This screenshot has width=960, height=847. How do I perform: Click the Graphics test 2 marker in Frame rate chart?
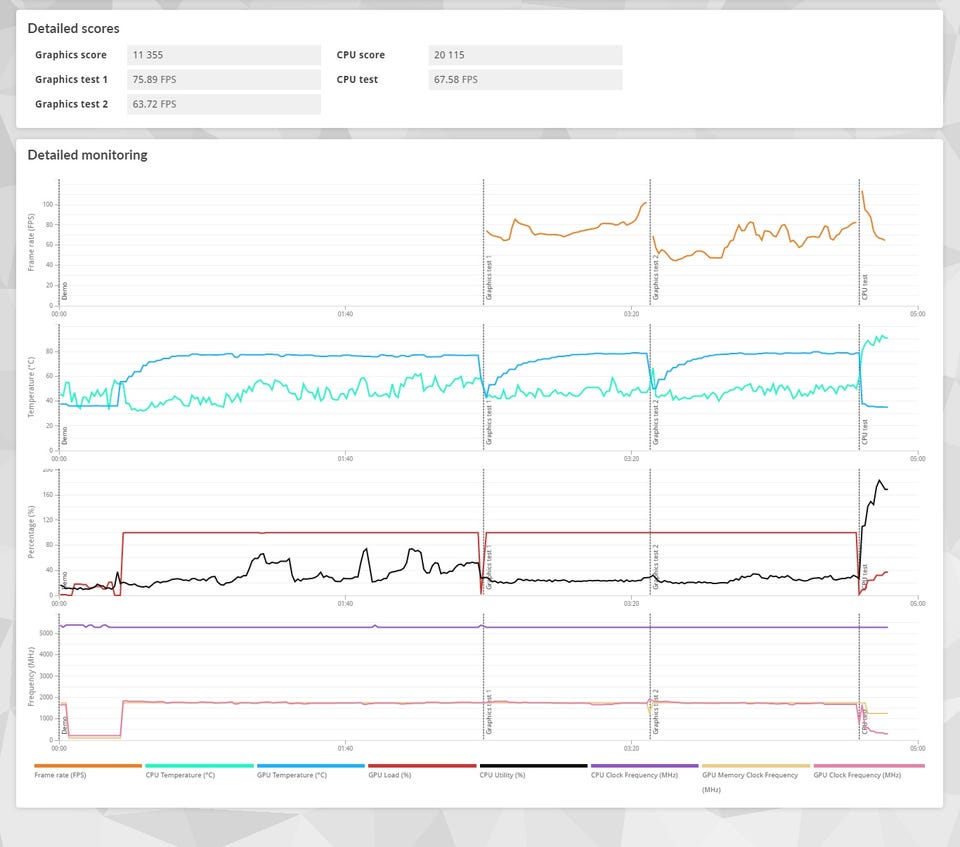pos(656,277)
